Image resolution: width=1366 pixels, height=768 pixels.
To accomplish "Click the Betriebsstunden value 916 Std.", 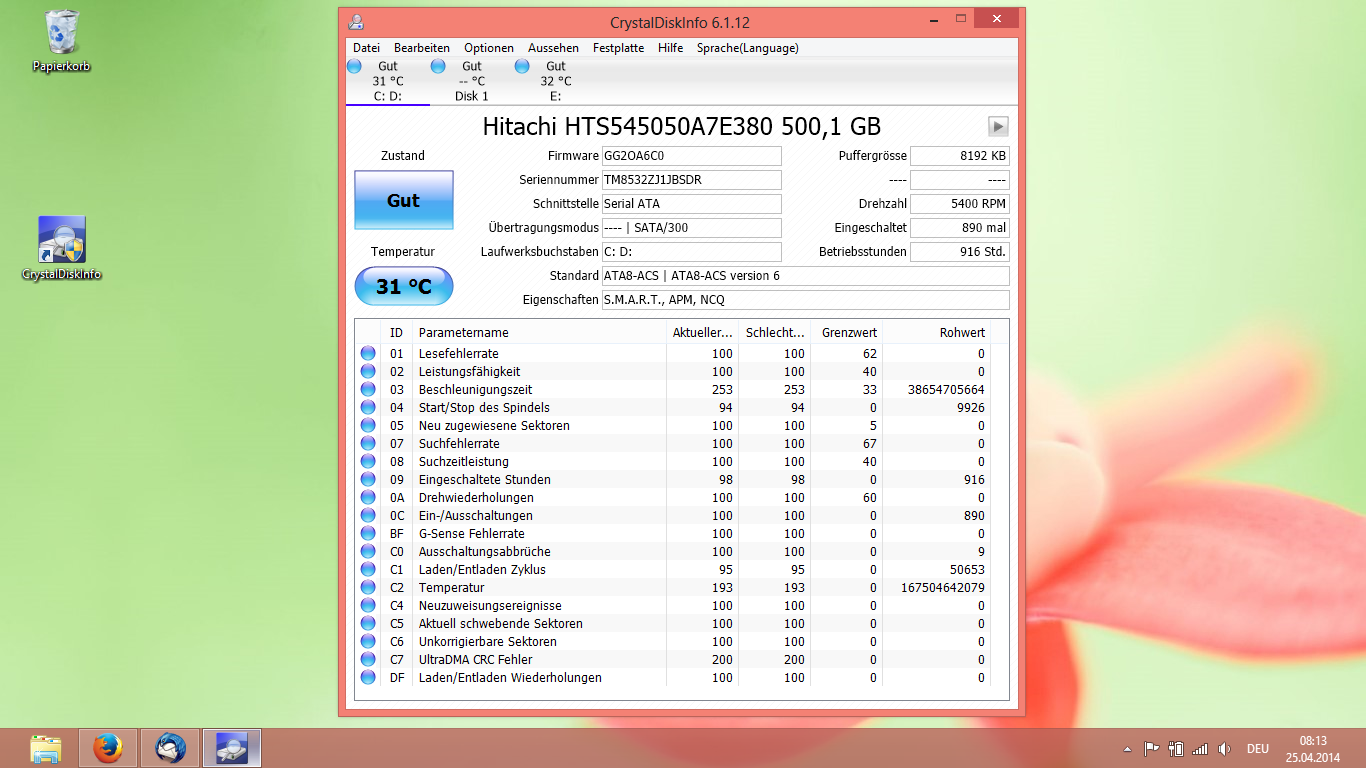I will coord(960,252).
